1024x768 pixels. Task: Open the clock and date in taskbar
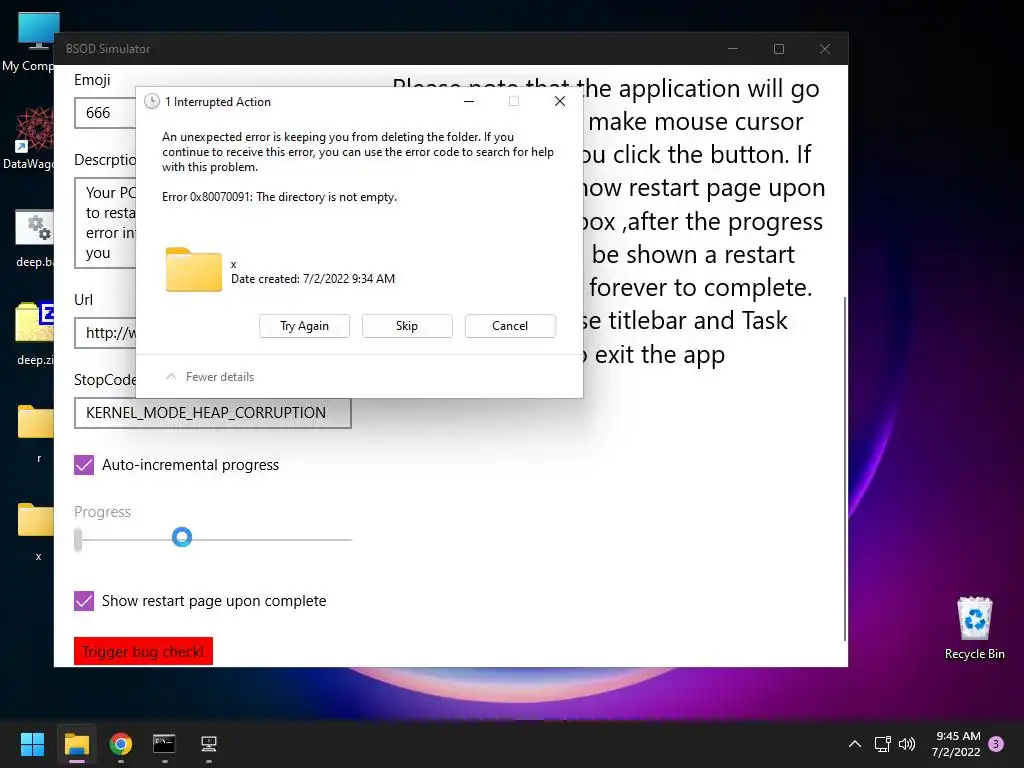[956, 744]
